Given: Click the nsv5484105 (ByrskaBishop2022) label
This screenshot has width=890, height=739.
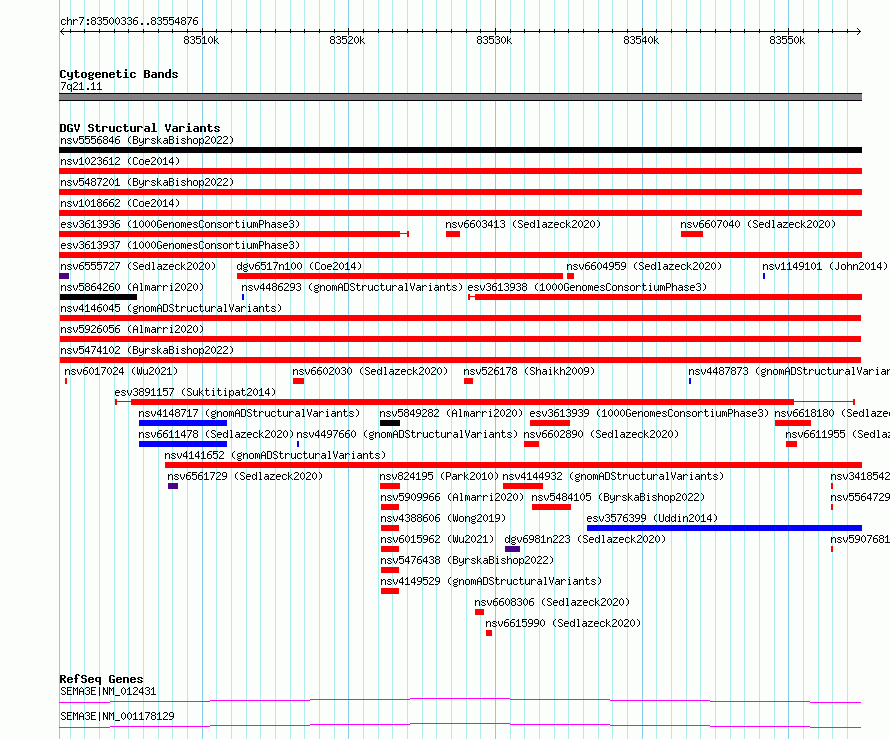Looking at the screenshot, I should [618, 497].
